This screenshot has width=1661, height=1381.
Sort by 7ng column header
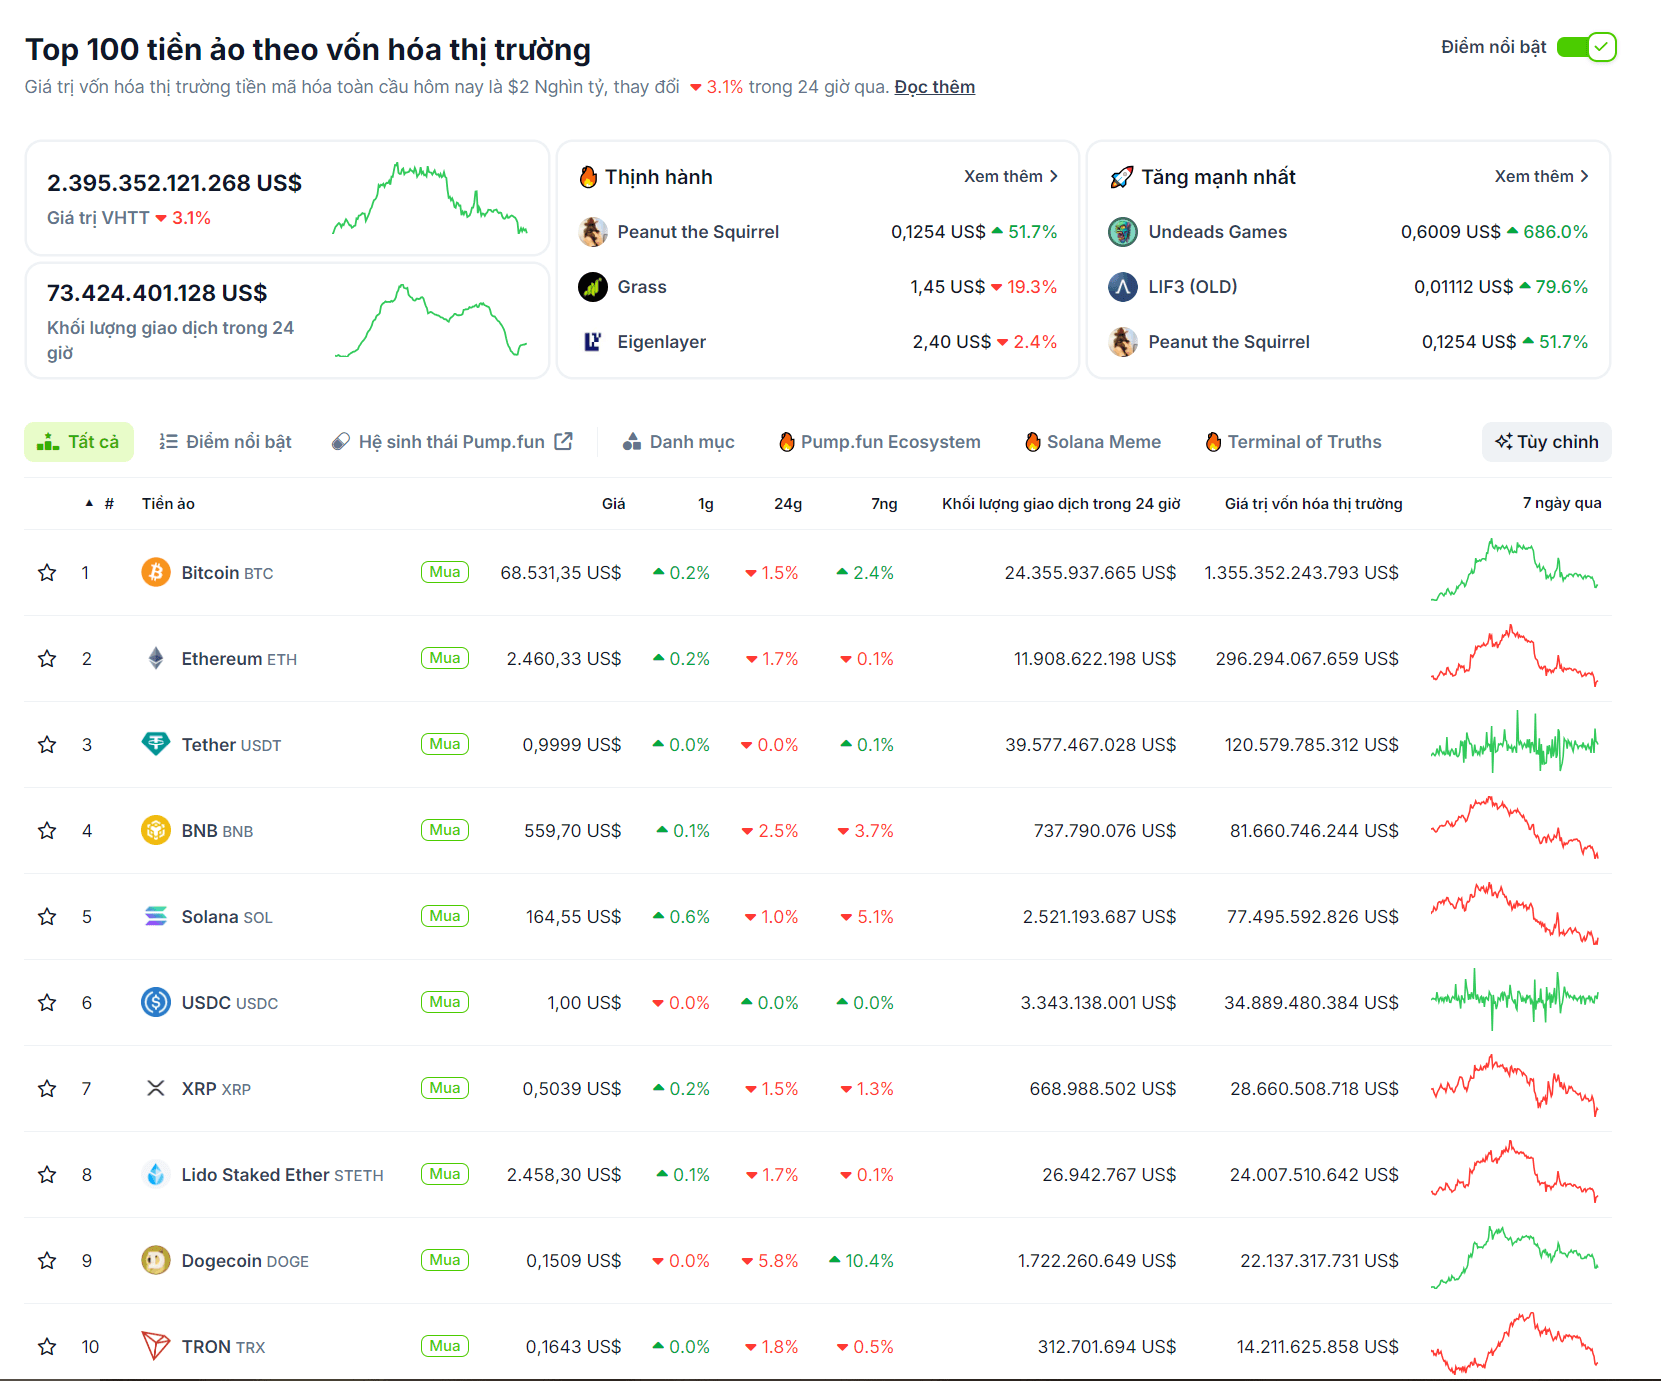884,504
